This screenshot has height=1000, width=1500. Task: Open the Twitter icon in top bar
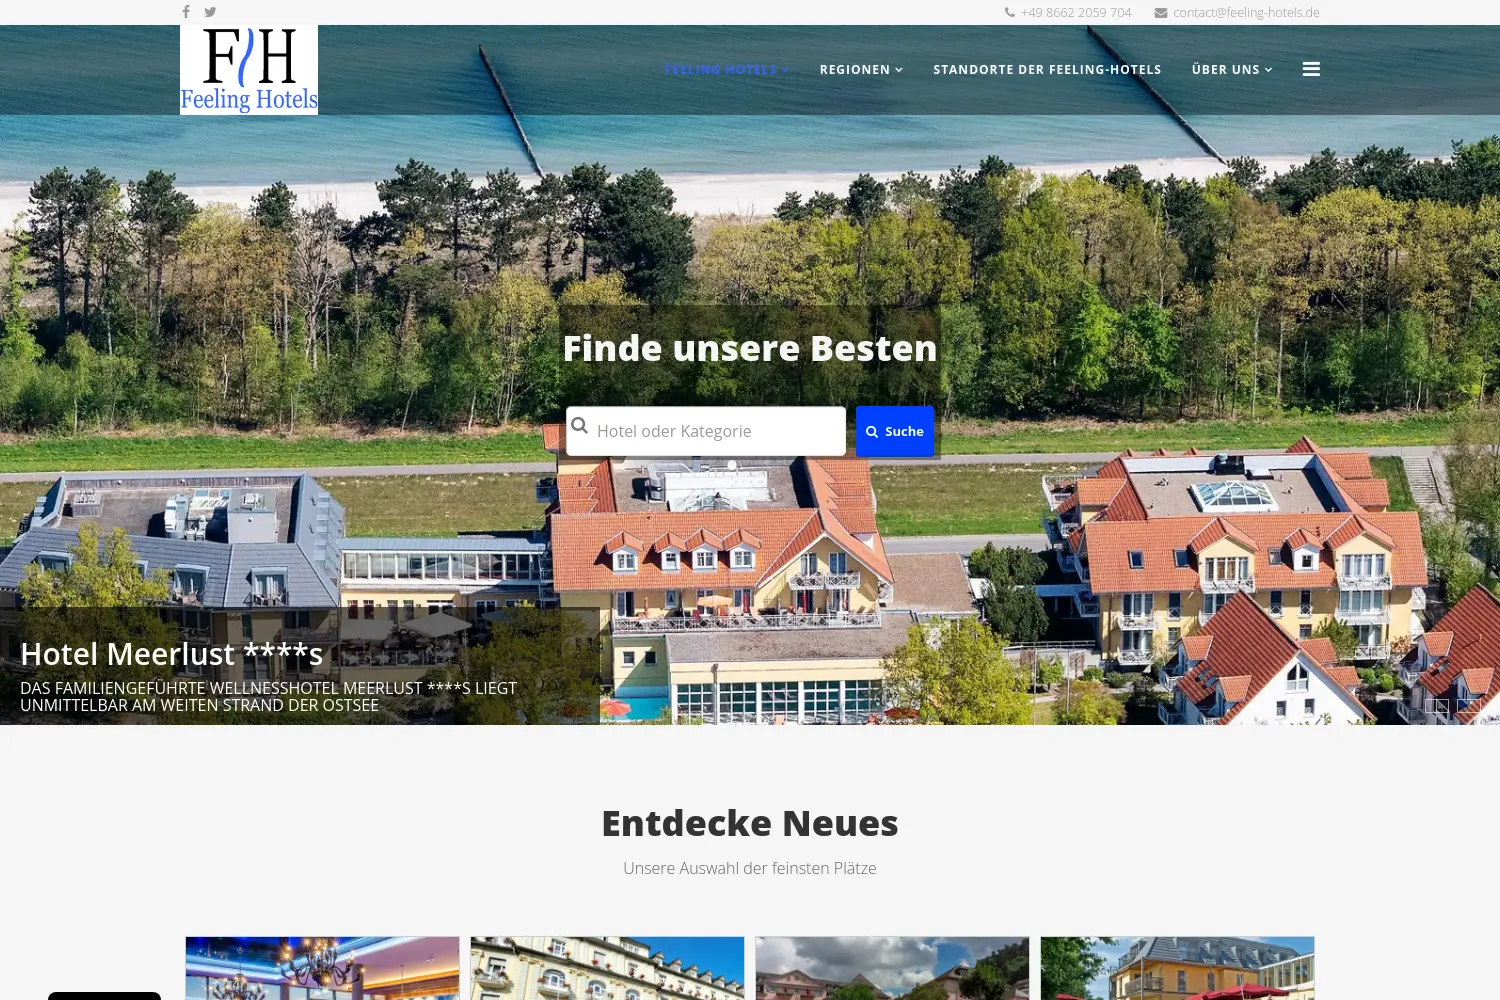(210, 12)
